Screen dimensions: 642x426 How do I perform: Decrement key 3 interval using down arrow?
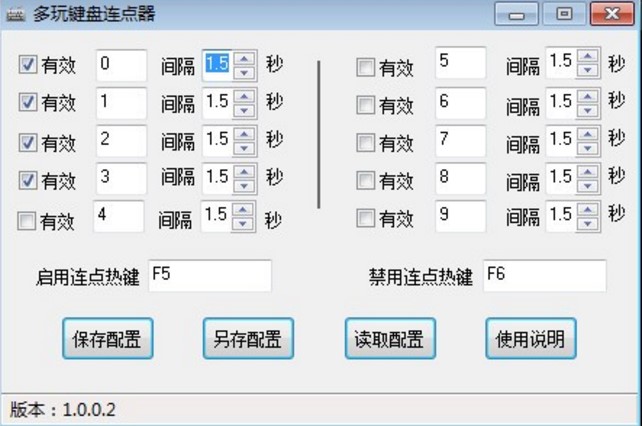[x=244, y=186]
